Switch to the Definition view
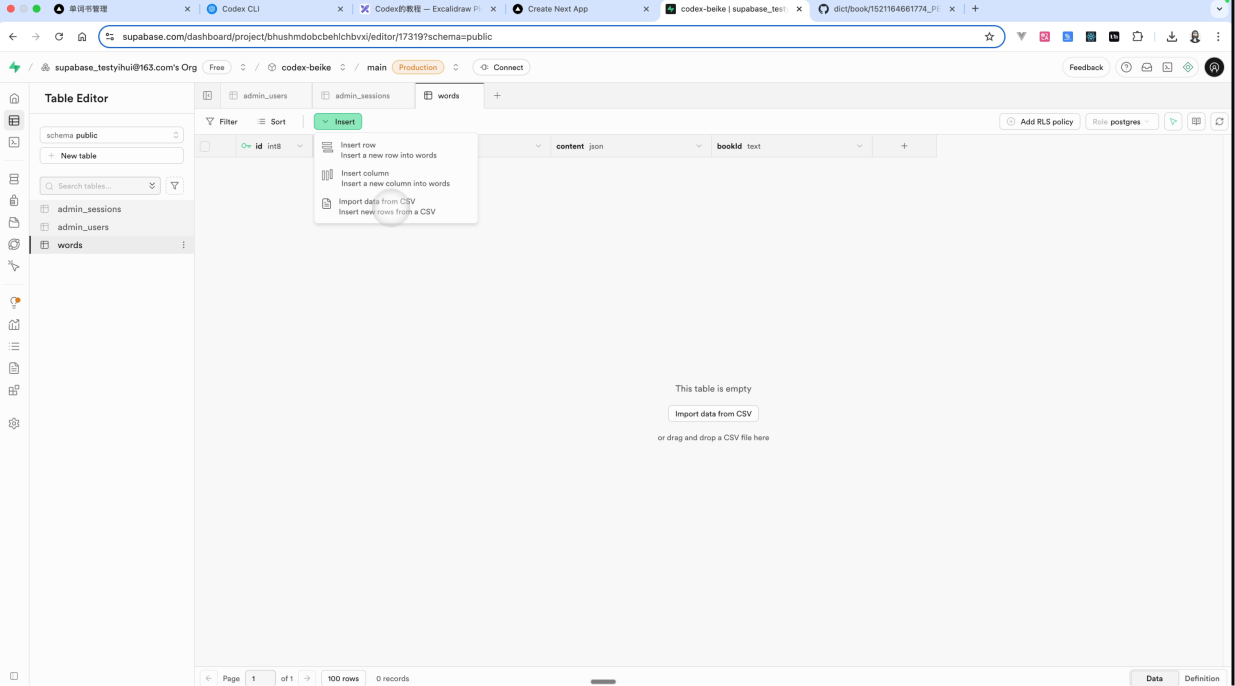Image resolution: width=1235 pixels, height=686 pixels. click(x=1201, y=678)
